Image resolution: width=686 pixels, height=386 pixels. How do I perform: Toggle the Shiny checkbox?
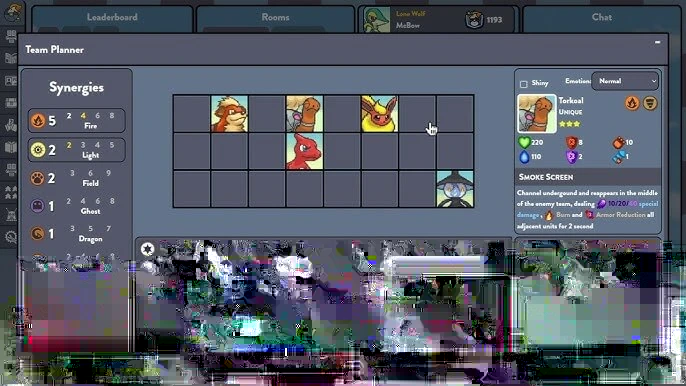click(523, 84)
